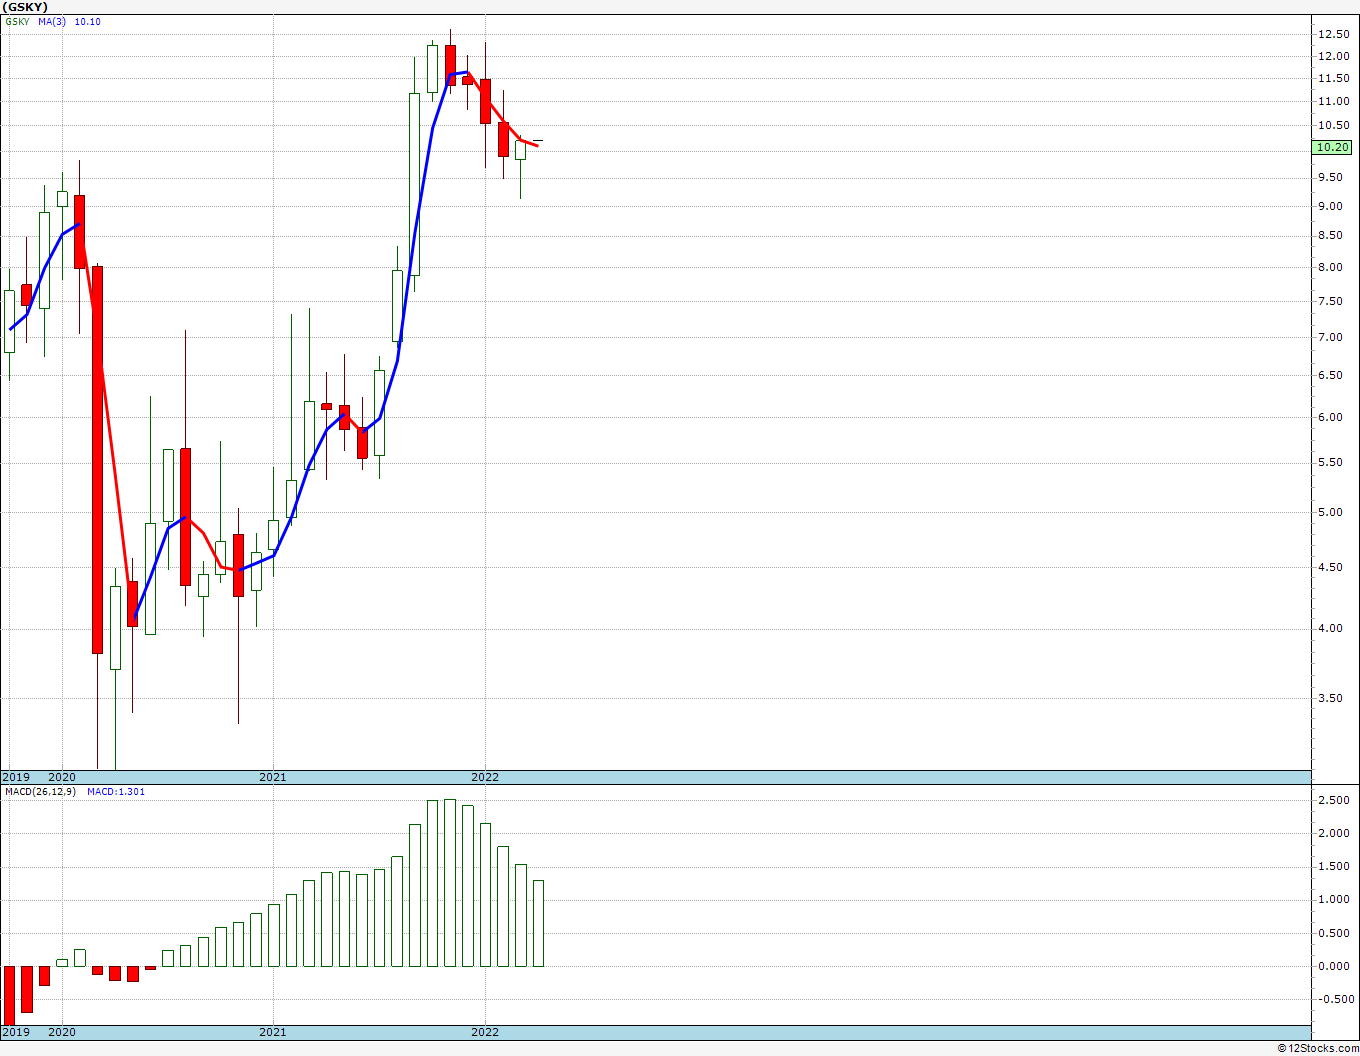Click the MACD(26,12,9) indicator label
The width and height of the screenshot is (1360, 1056).
(38, 792)
